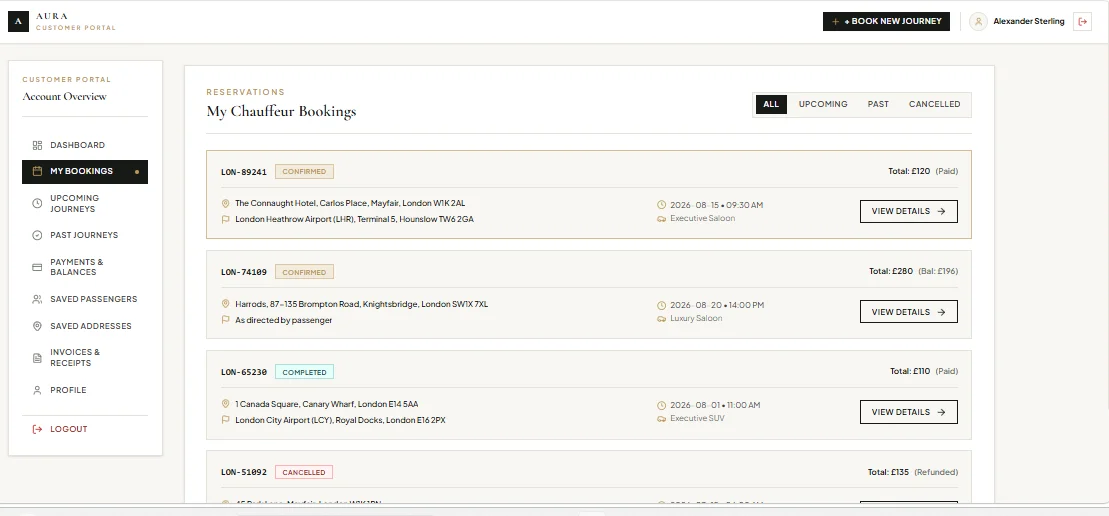Click the sidebar Logout arrow icon
The width and height of the screenshot is (1109, 516).
point(37,429)
